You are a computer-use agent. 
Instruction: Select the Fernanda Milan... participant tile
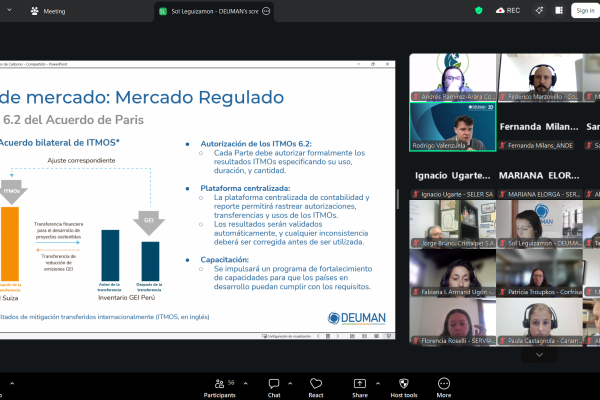point(540,127)
